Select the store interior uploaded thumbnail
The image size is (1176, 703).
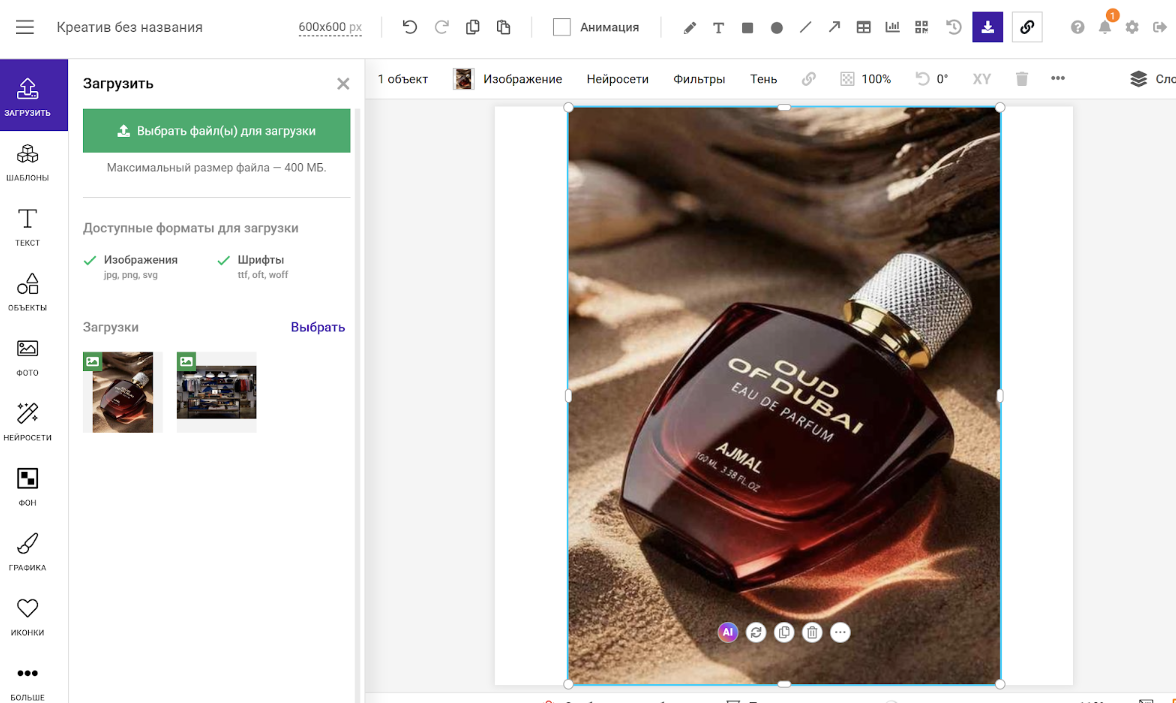[216, 392]
